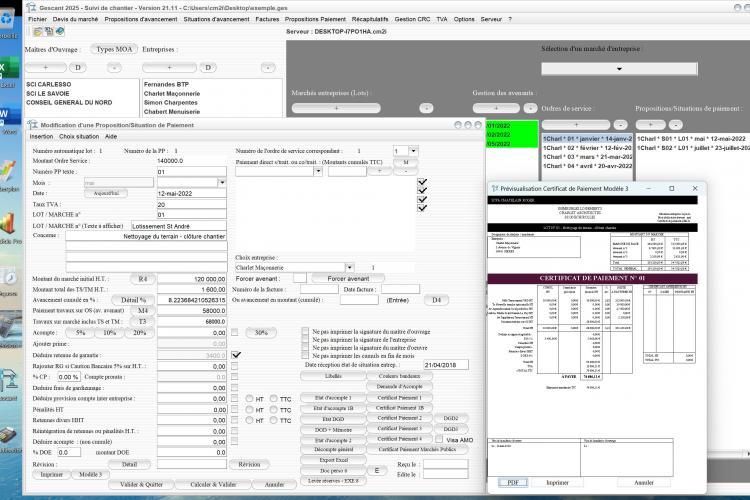Toggle the Visa AMO checkbox
Image resolution: width=750 pixels, height=500 pixels.
click(439, 439)
